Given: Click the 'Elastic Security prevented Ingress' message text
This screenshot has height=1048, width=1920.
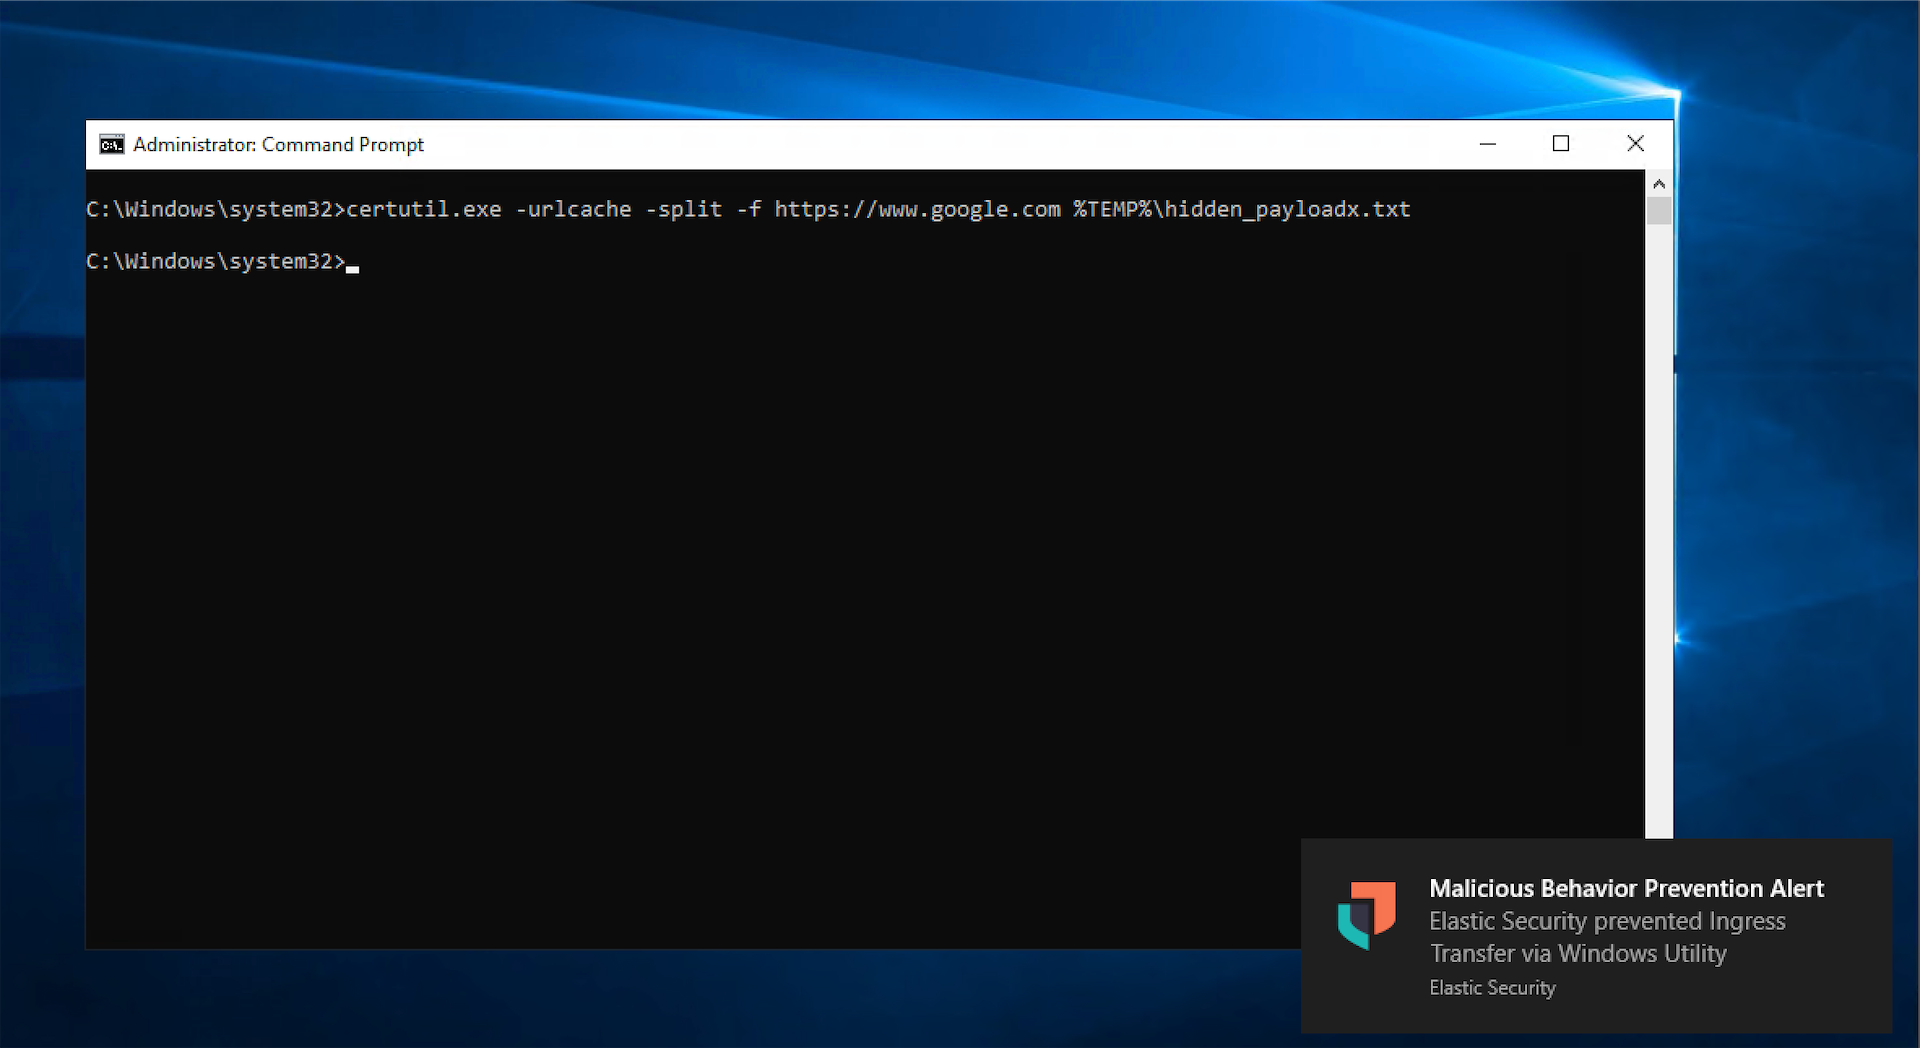Looking at the screenshot, I should 1607,921.
